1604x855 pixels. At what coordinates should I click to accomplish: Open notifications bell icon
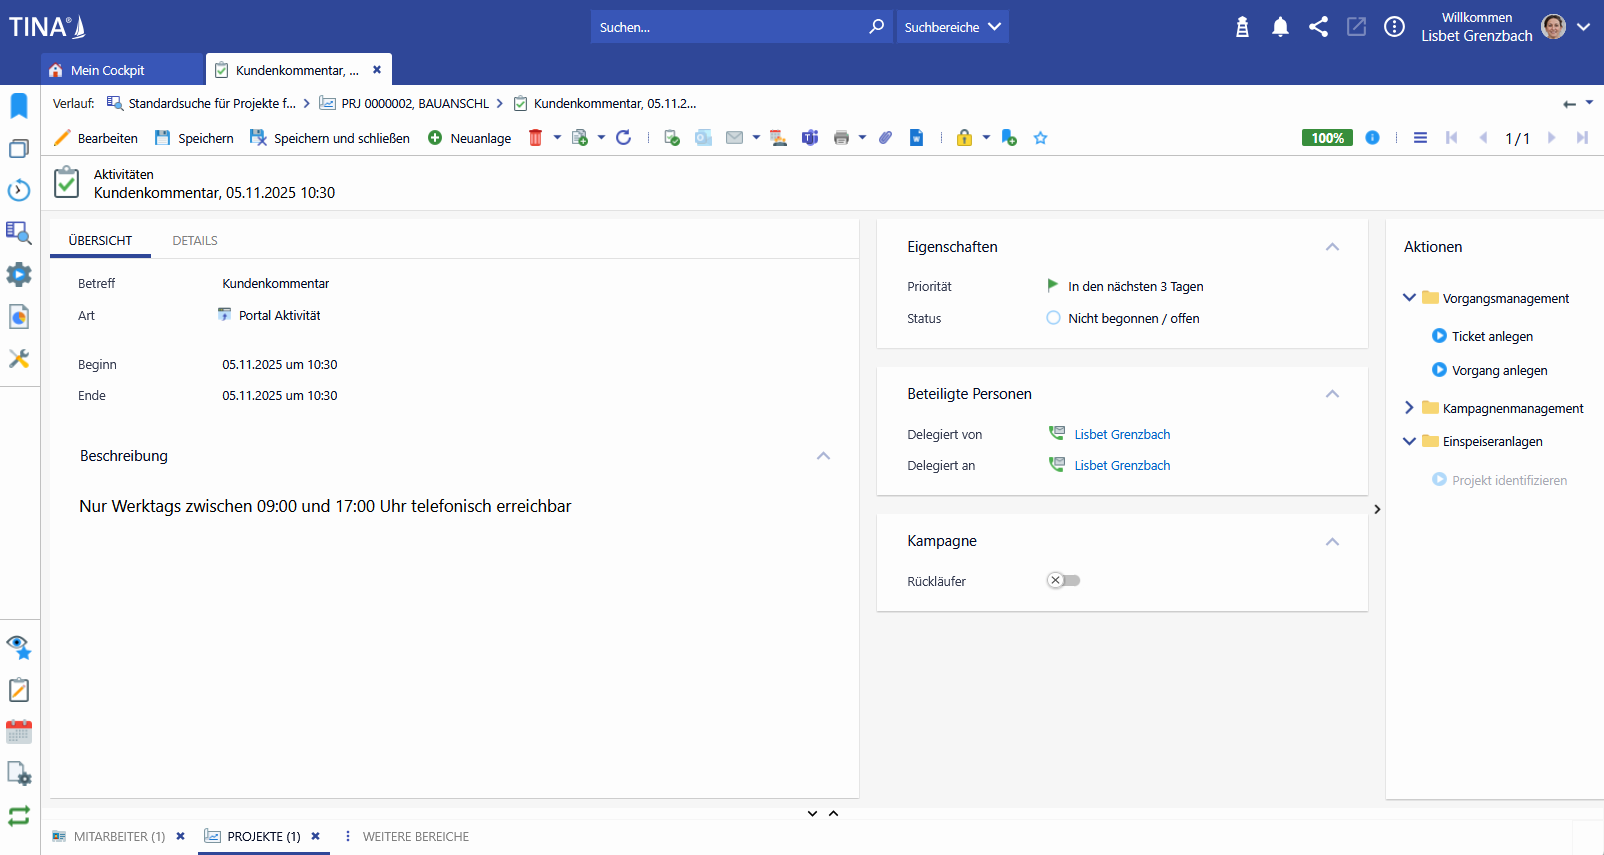pos(1280,27)
